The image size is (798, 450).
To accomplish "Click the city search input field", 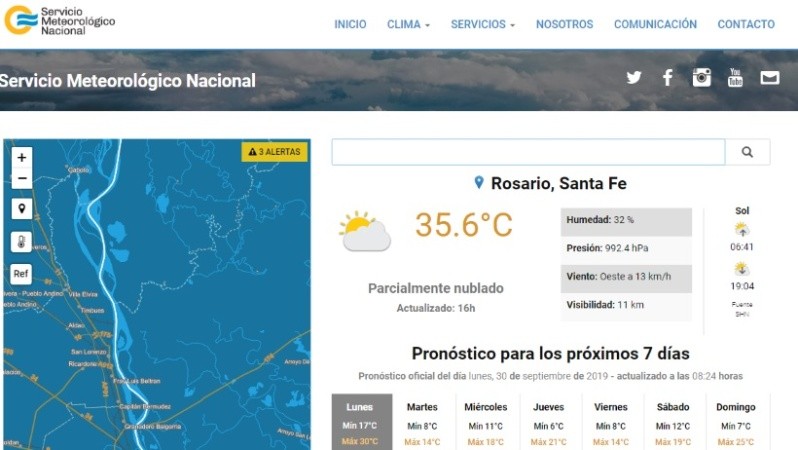I will tap(528, 152).
